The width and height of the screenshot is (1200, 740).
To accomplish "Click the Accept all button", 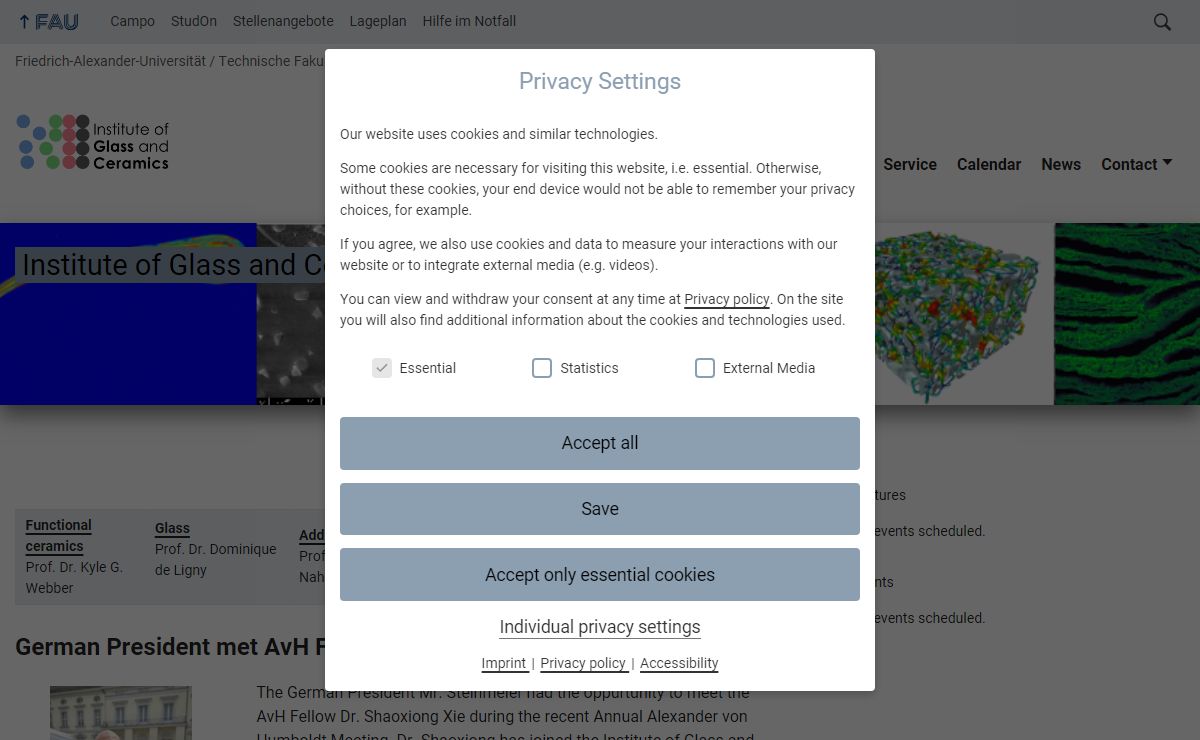I will click(x=600, y=443).
